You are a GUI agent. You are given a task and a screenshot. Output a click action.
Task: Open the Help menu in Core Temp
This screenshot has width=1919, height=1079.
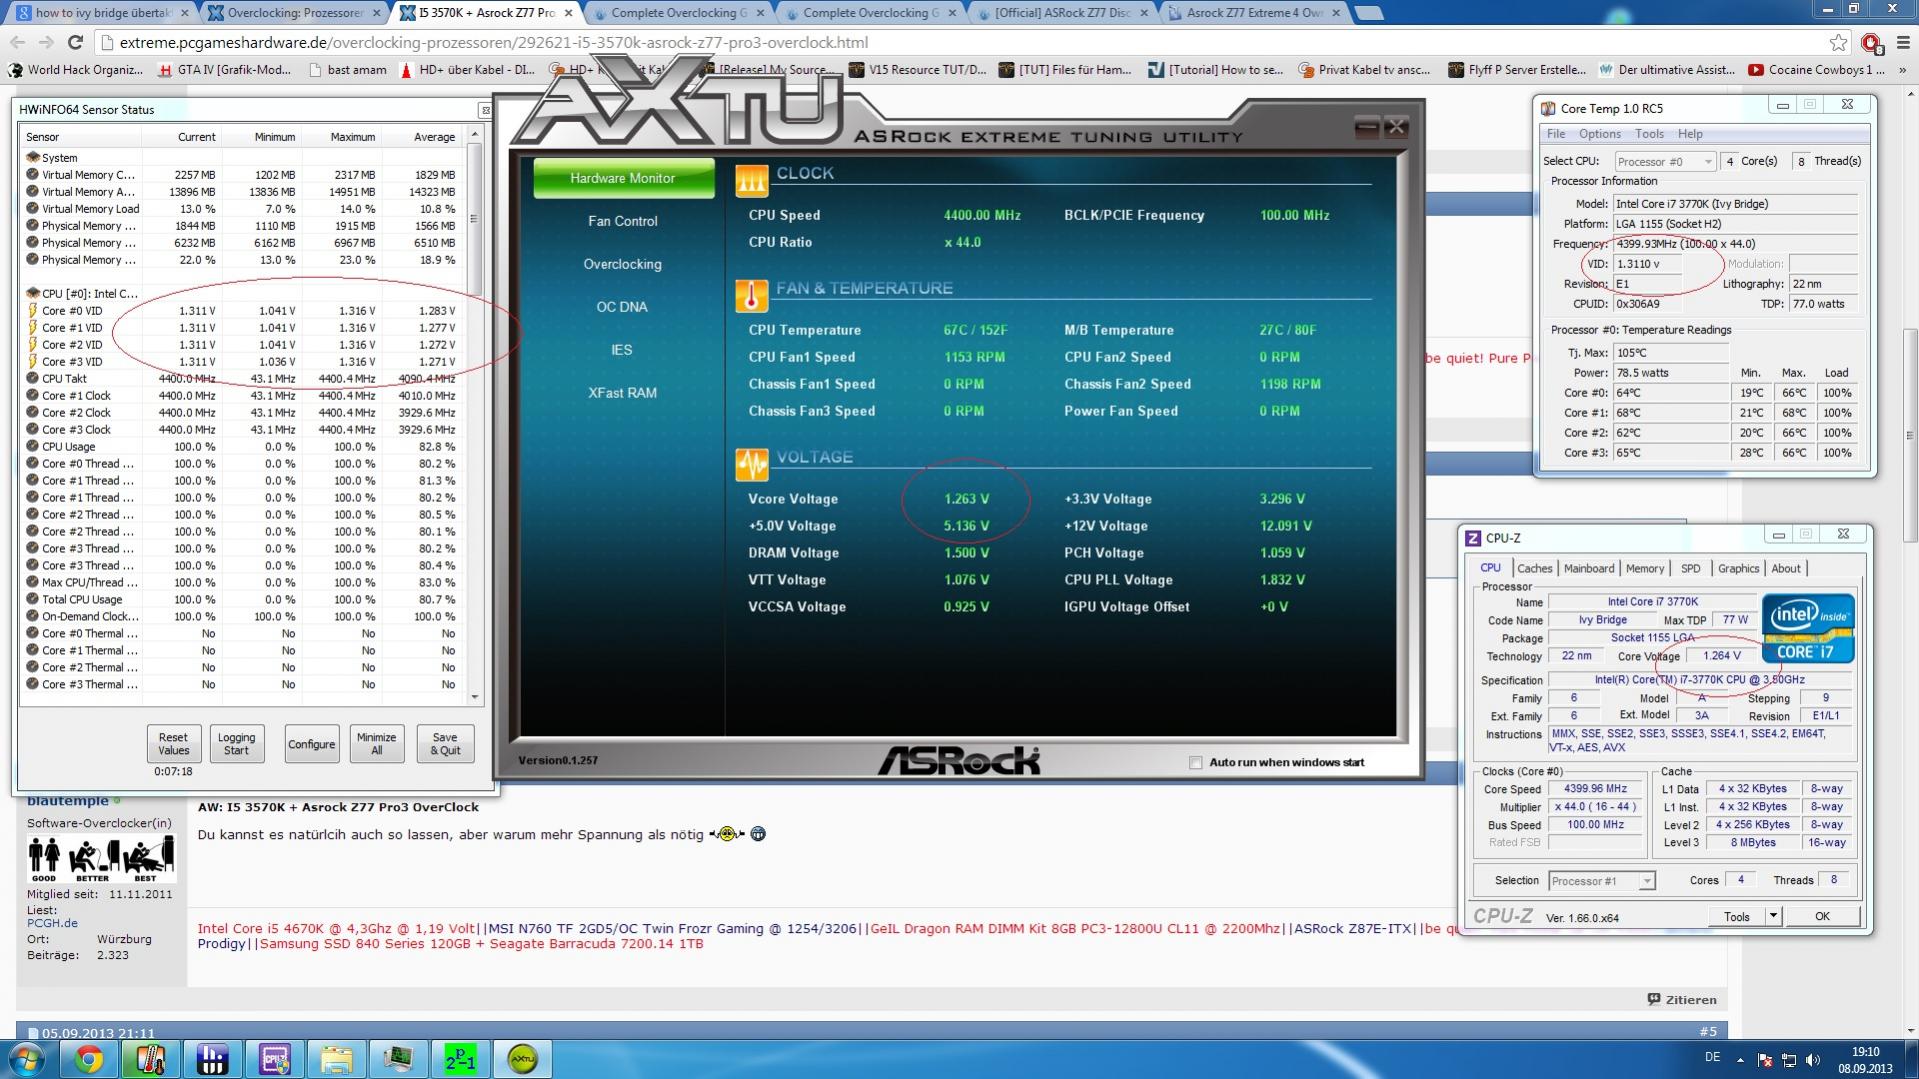tap(1690, 134)
